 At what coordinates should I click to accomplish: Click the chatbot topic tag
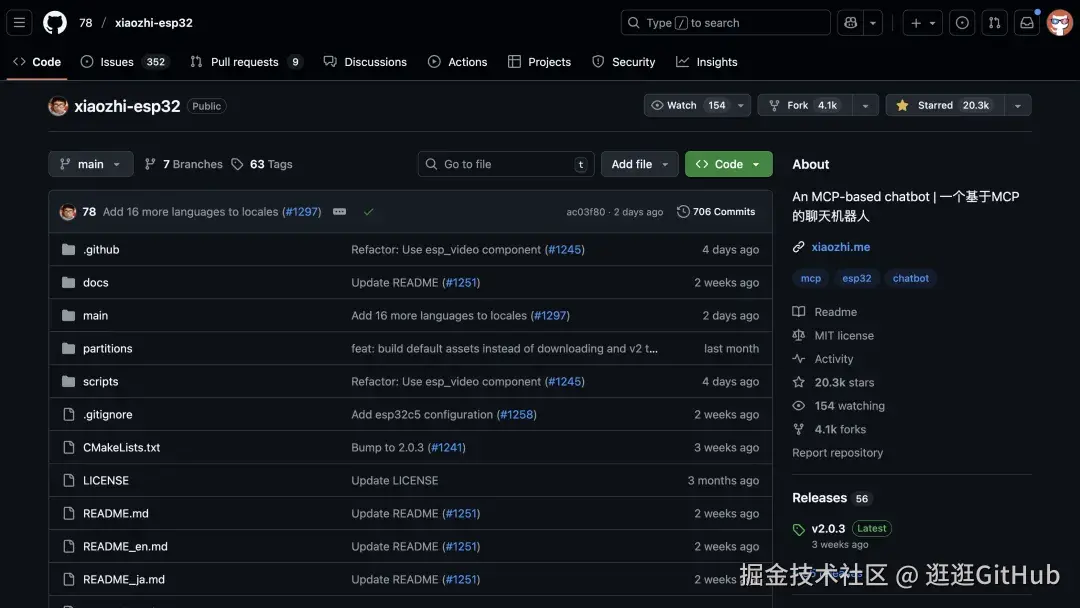pyautogui.click(x=911, y=278)
